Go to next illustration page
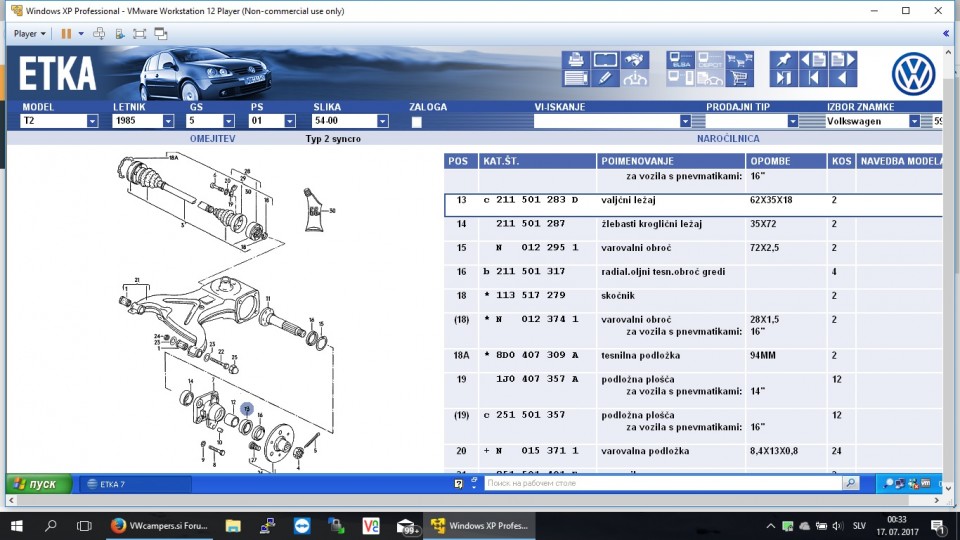The image size is (960, 540). coord(842,59)
